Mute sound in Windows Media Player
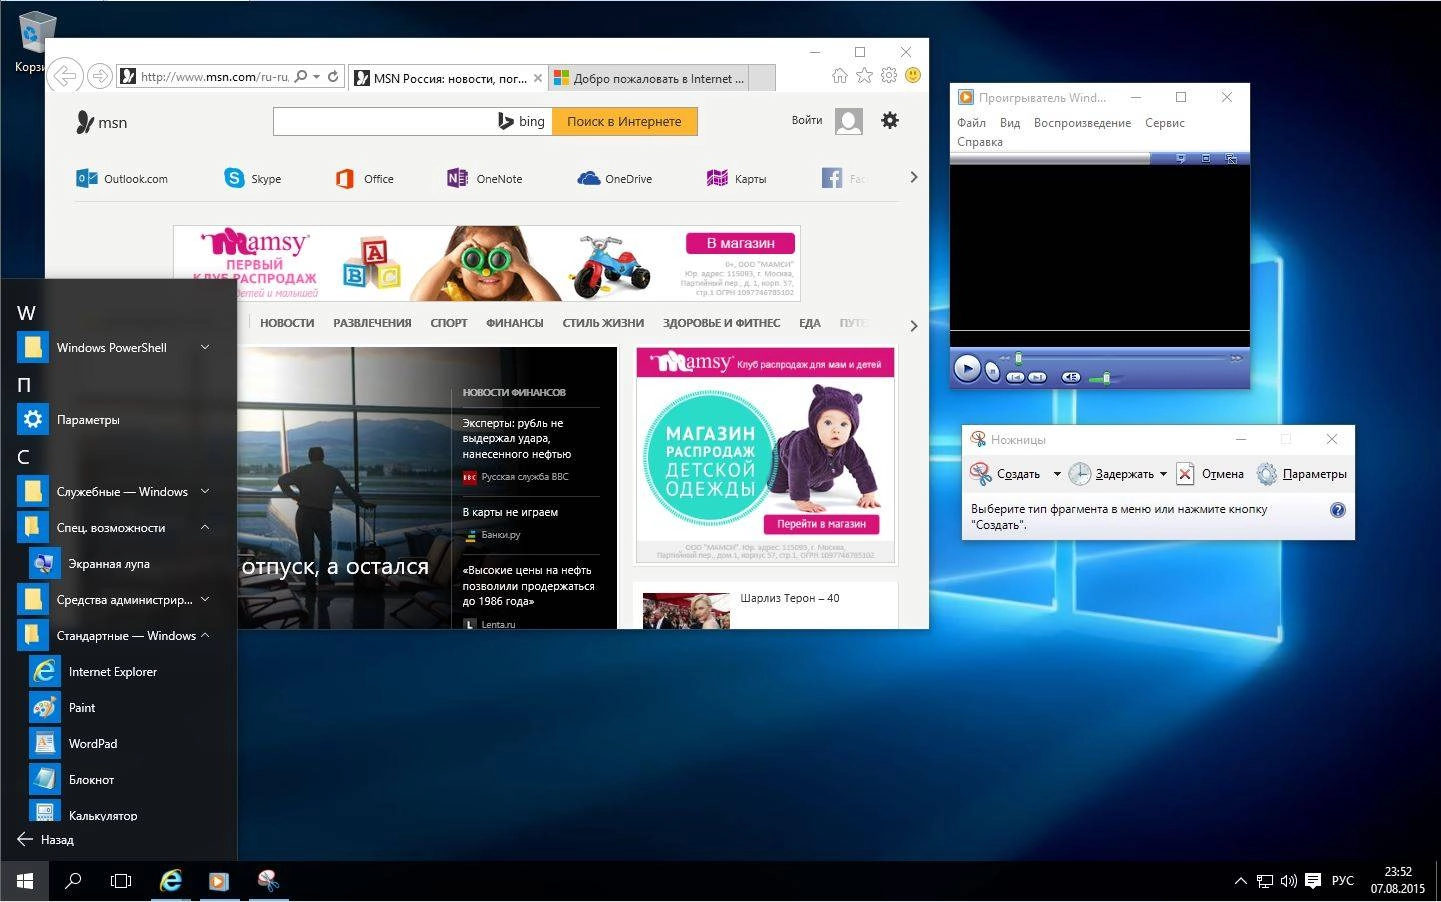This screenshot has height=902, width=1441. pyautogui.click(x=1071, y=377)
